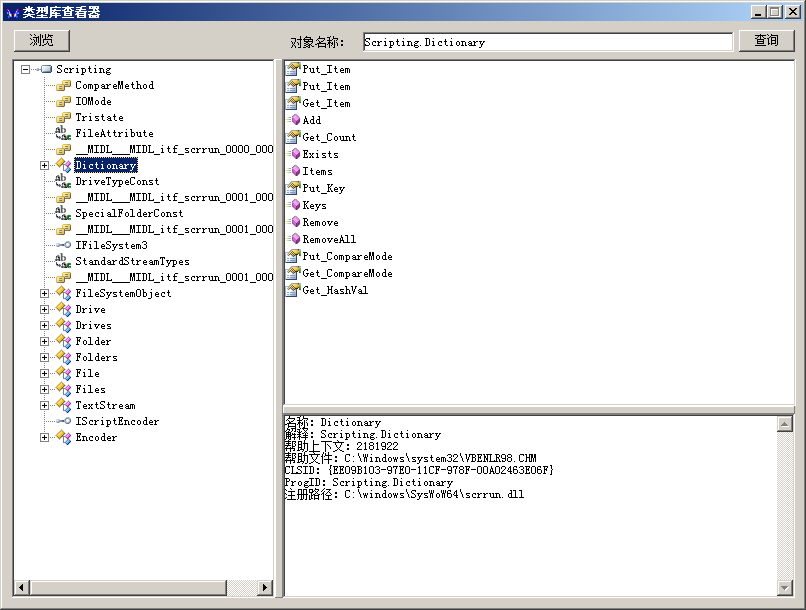This screenshot has width=806, height=610.
Task: Click the tree's horizontal scrollbar left arrow
Action: pyautogui.click(x=22, y=587)
